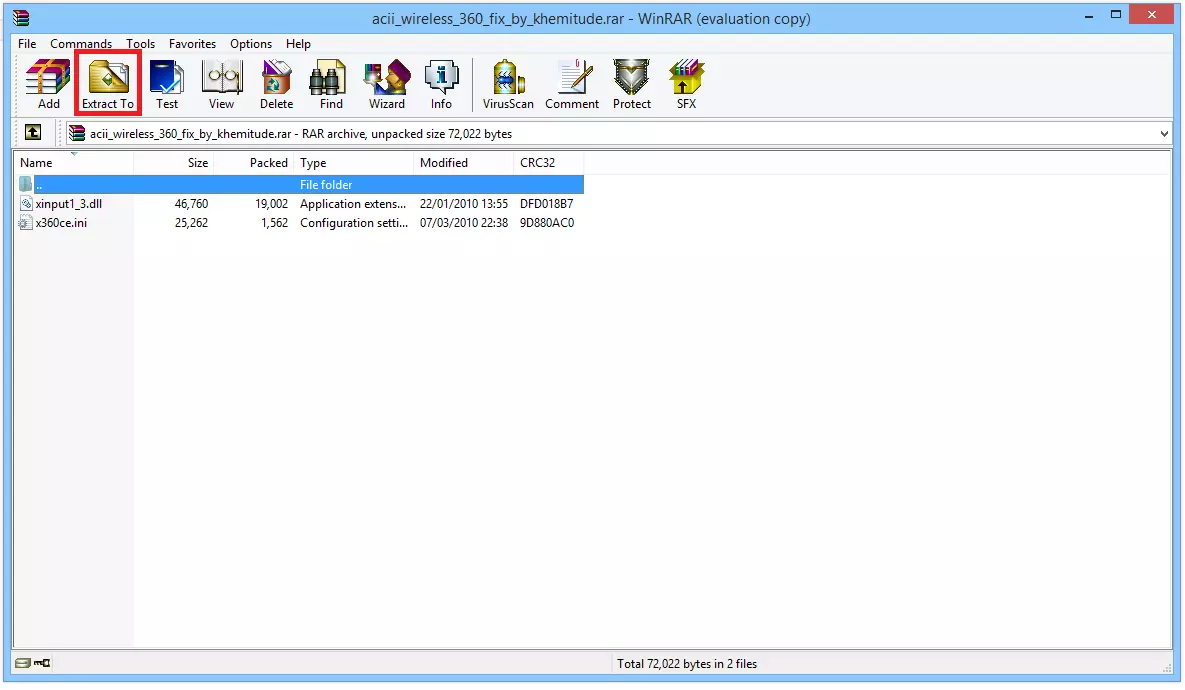Select the parent folder icon row
The height and width of the screenshot is (690, 1185).
point(26,184)
